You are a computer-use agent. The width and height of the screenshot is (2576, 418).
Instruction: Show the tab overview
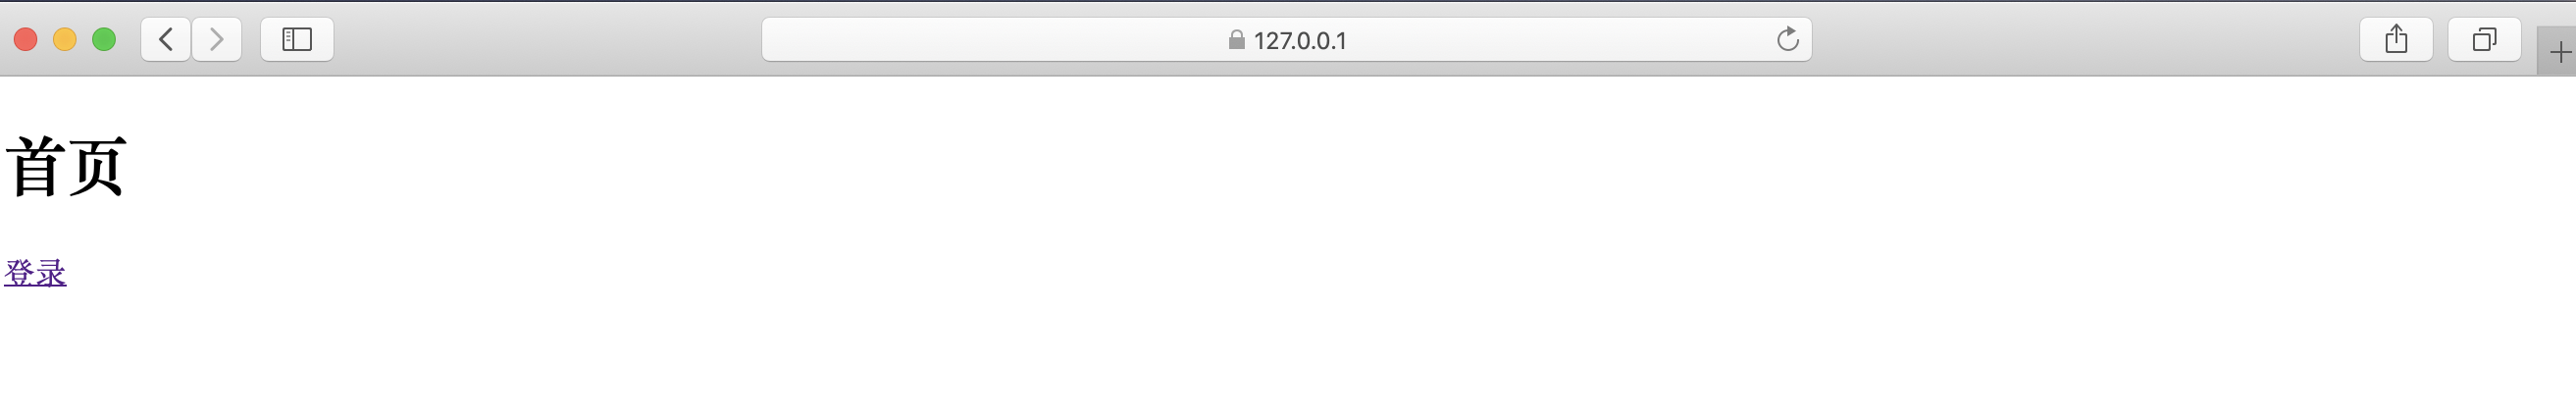point(2484,40)
